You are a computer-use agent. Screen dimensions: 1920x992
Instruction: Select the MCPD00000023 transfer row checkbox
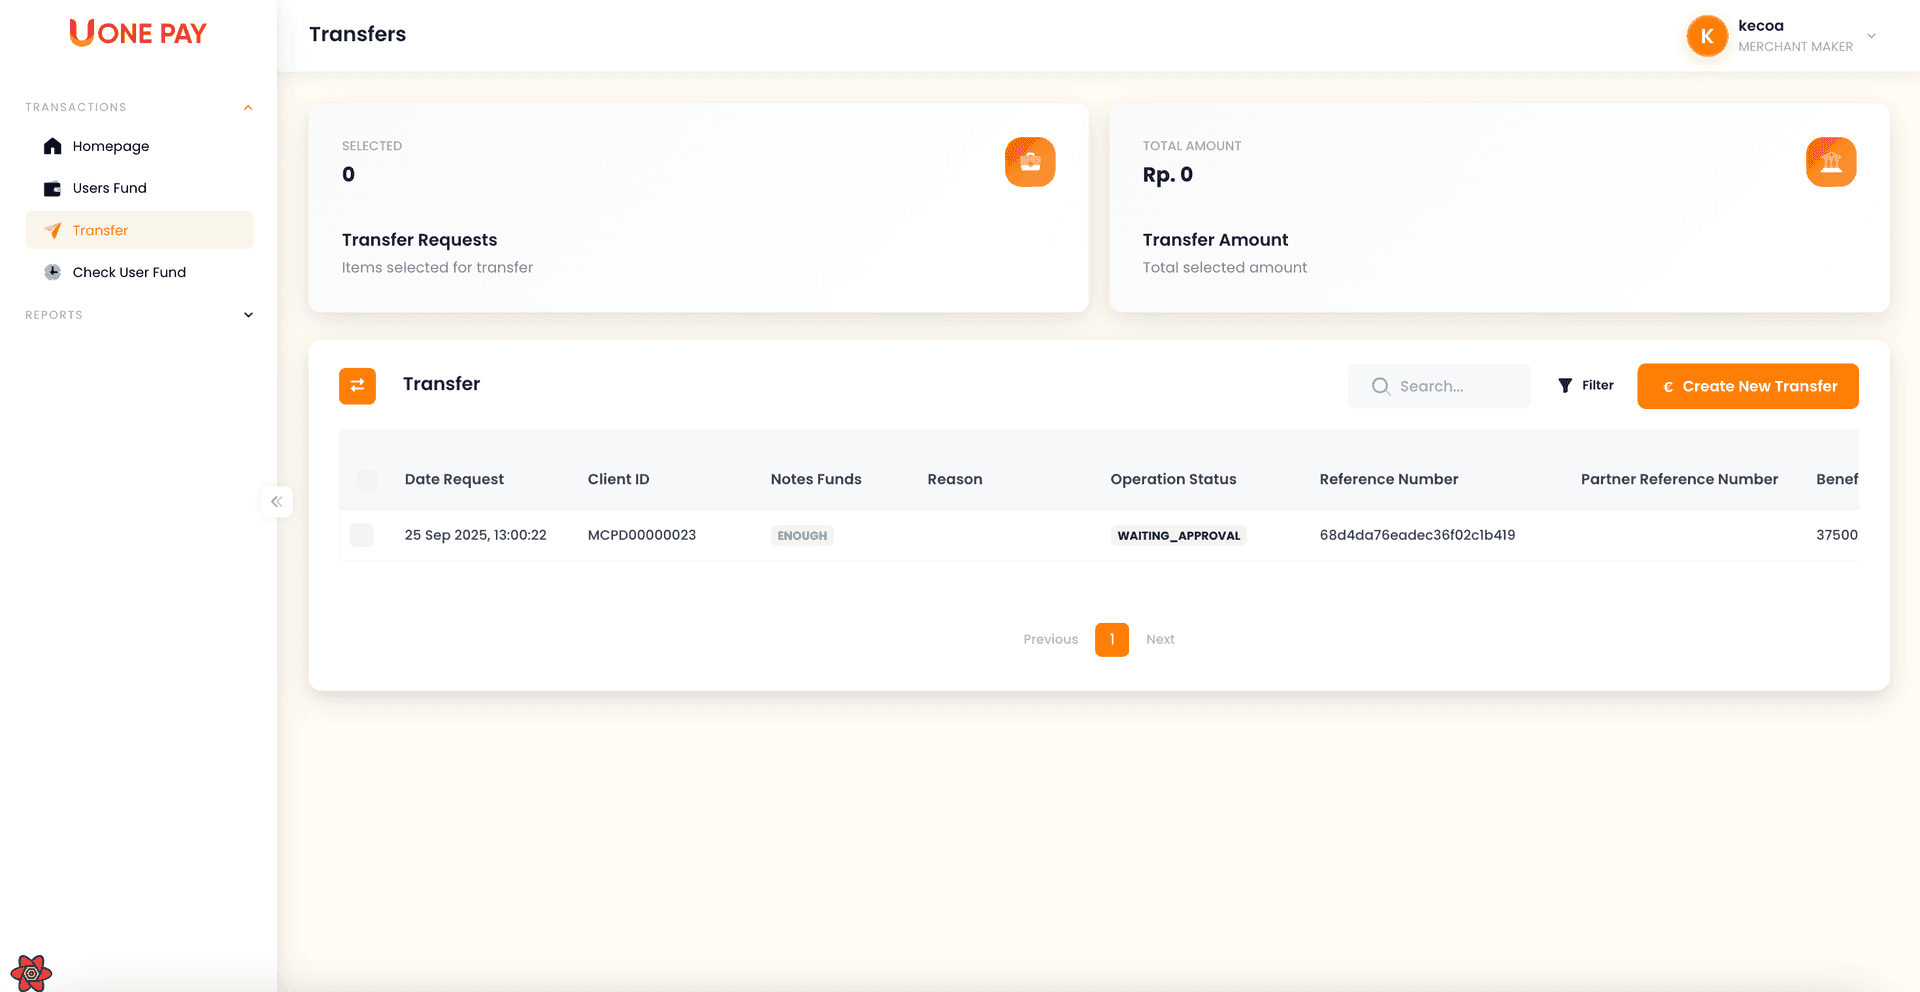[362, 535]
